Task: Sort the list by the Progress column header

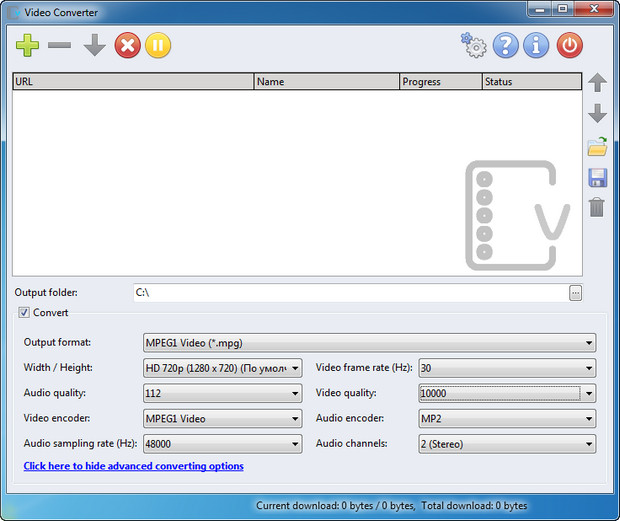Action: pyautogui.click(x=440, y=82)
